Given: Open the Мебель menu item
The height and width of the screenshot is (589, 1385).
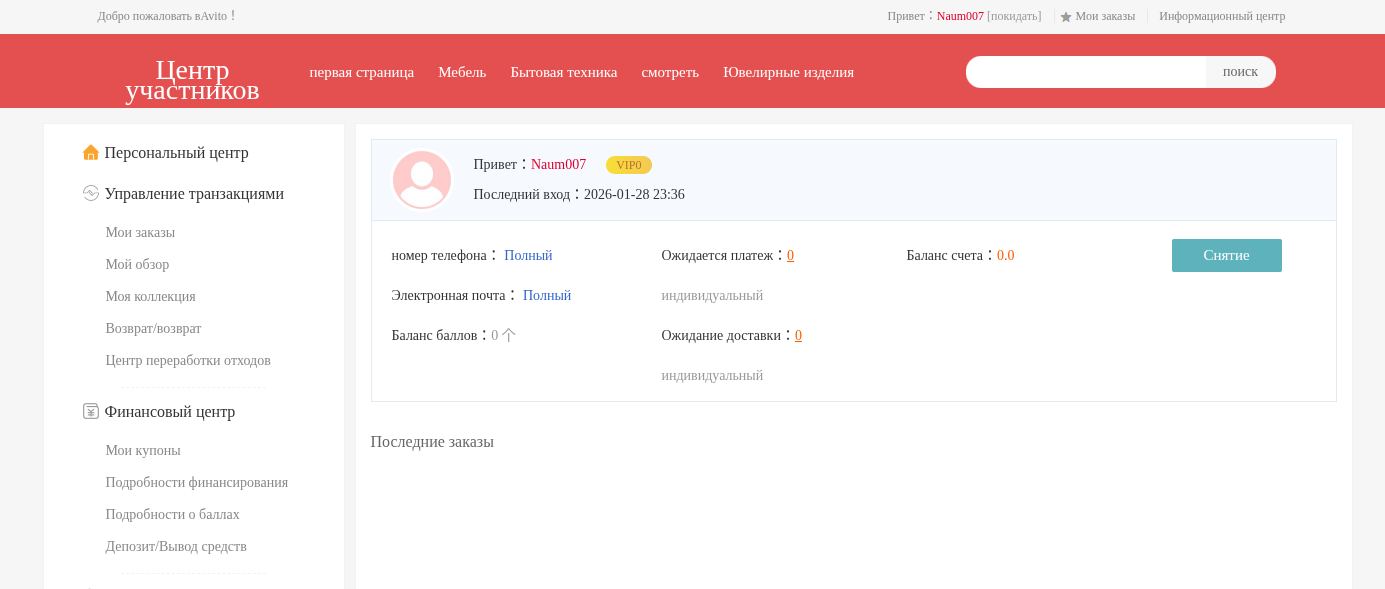Looking at the screenshot, I should 462,72.
